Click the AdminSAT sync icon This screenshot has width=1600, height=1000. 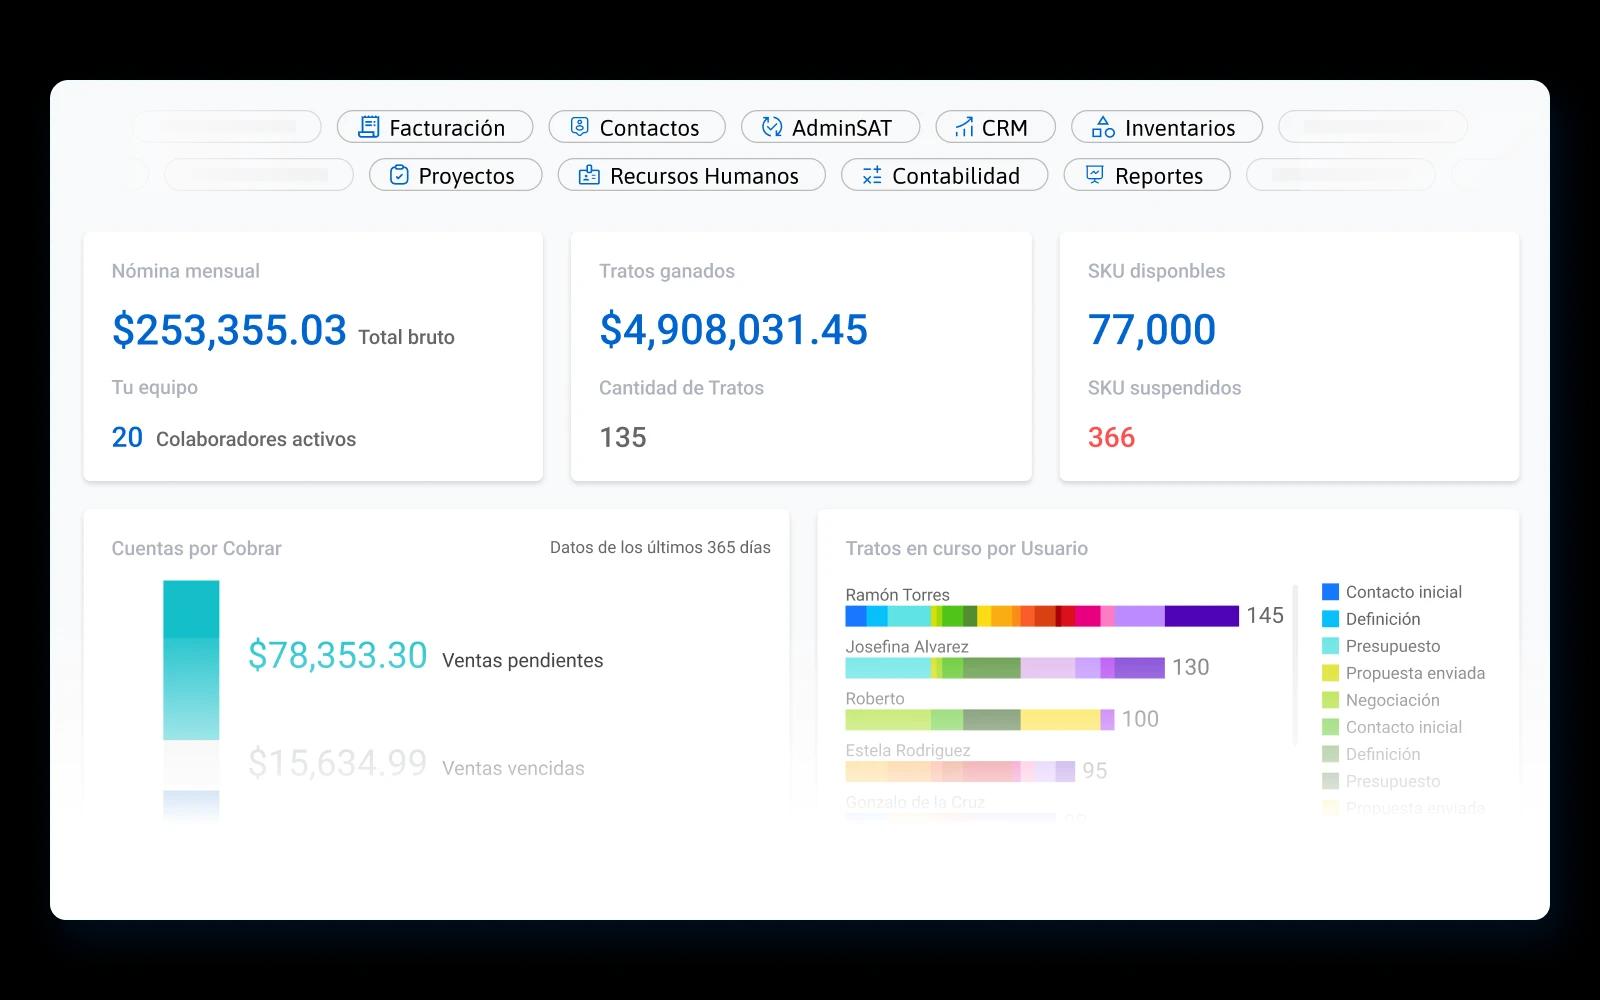click(771, 127)
